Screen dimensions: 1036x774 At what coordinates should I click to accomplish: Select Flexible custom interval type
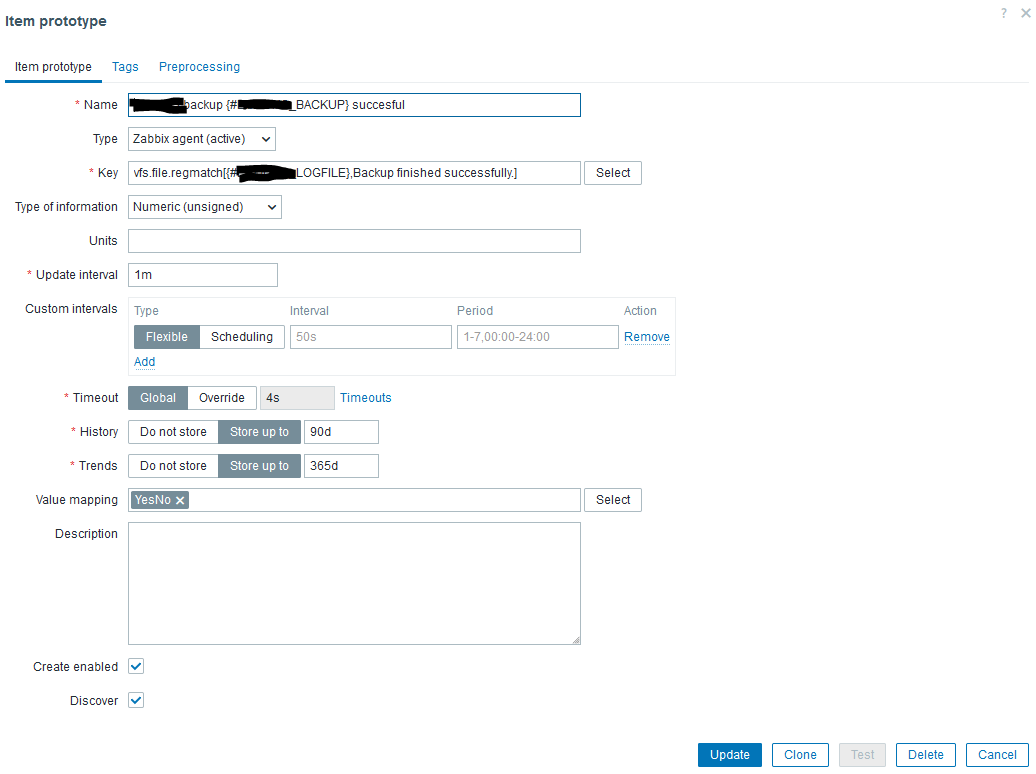tap(166, 337)
